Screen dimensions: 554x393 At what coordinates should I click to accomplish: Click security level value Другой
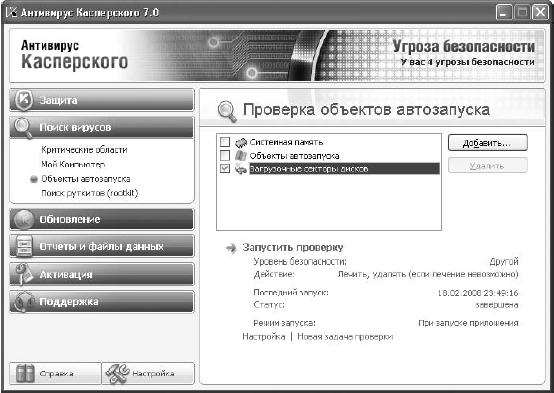pyautogui.click(x=504, y=262)
